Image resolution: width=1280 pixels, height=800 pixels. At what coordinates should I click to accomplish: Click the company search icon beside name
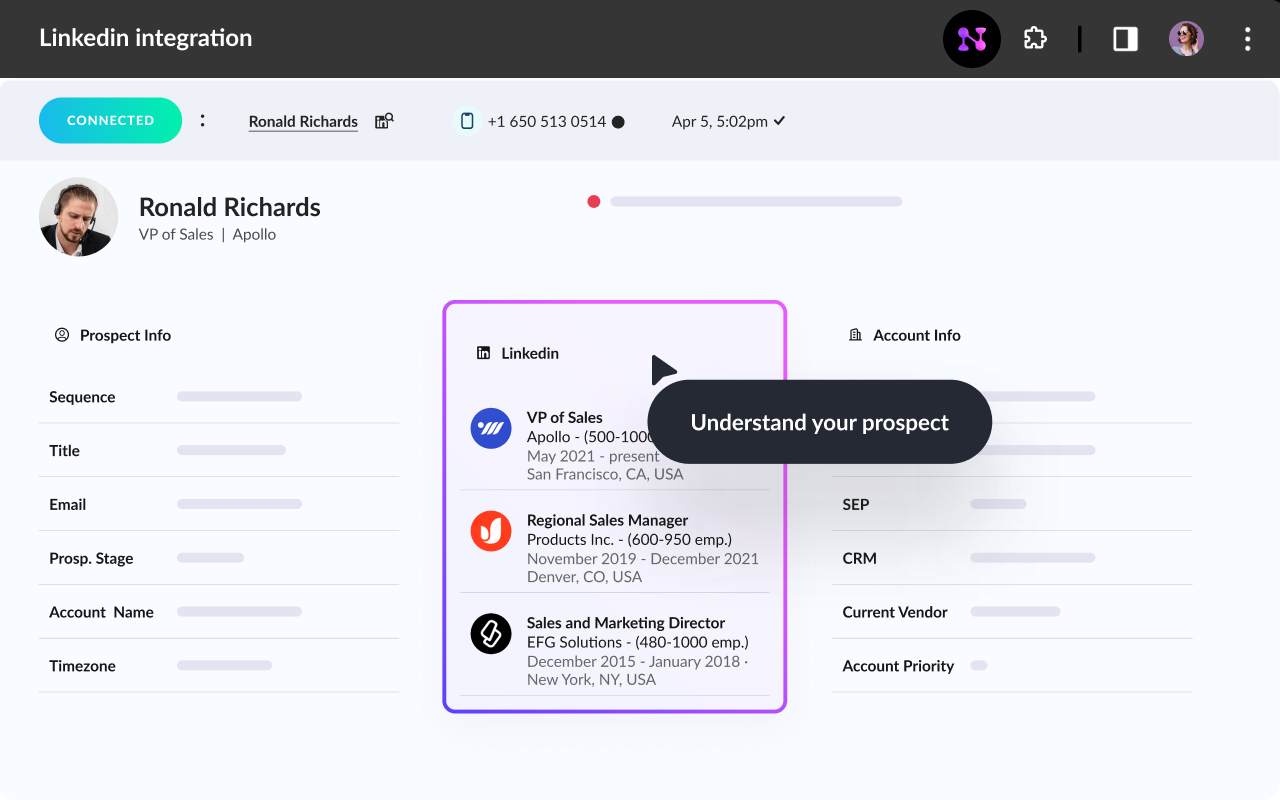coord(384,121)
